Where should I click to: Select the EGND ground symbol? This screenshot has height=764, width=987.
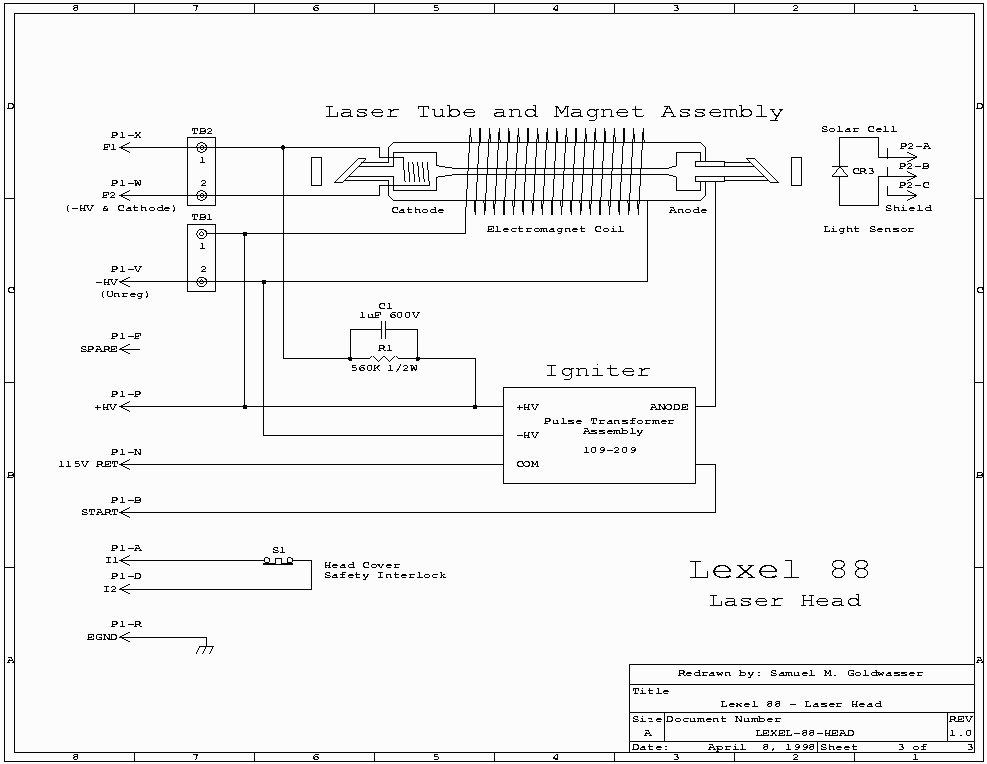(x=205, y=648)
